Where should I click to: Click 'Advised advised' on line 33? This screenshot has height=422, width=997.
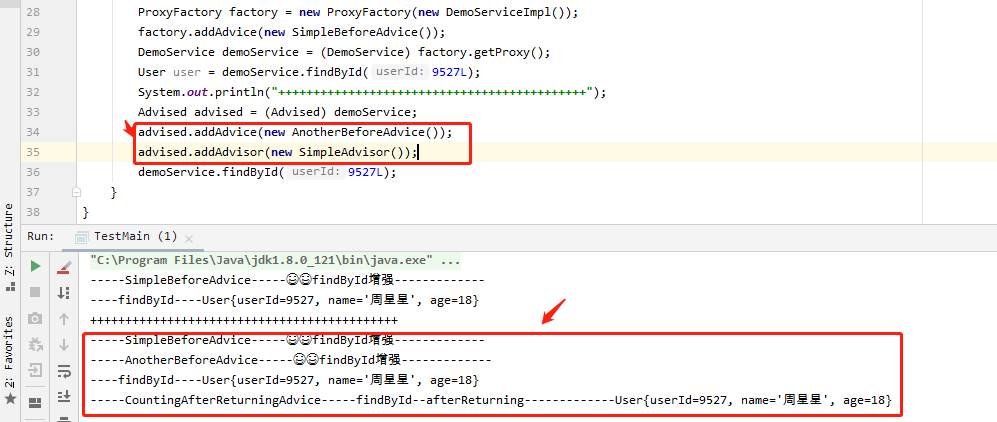pyautogui.click(x=190, y=112)
